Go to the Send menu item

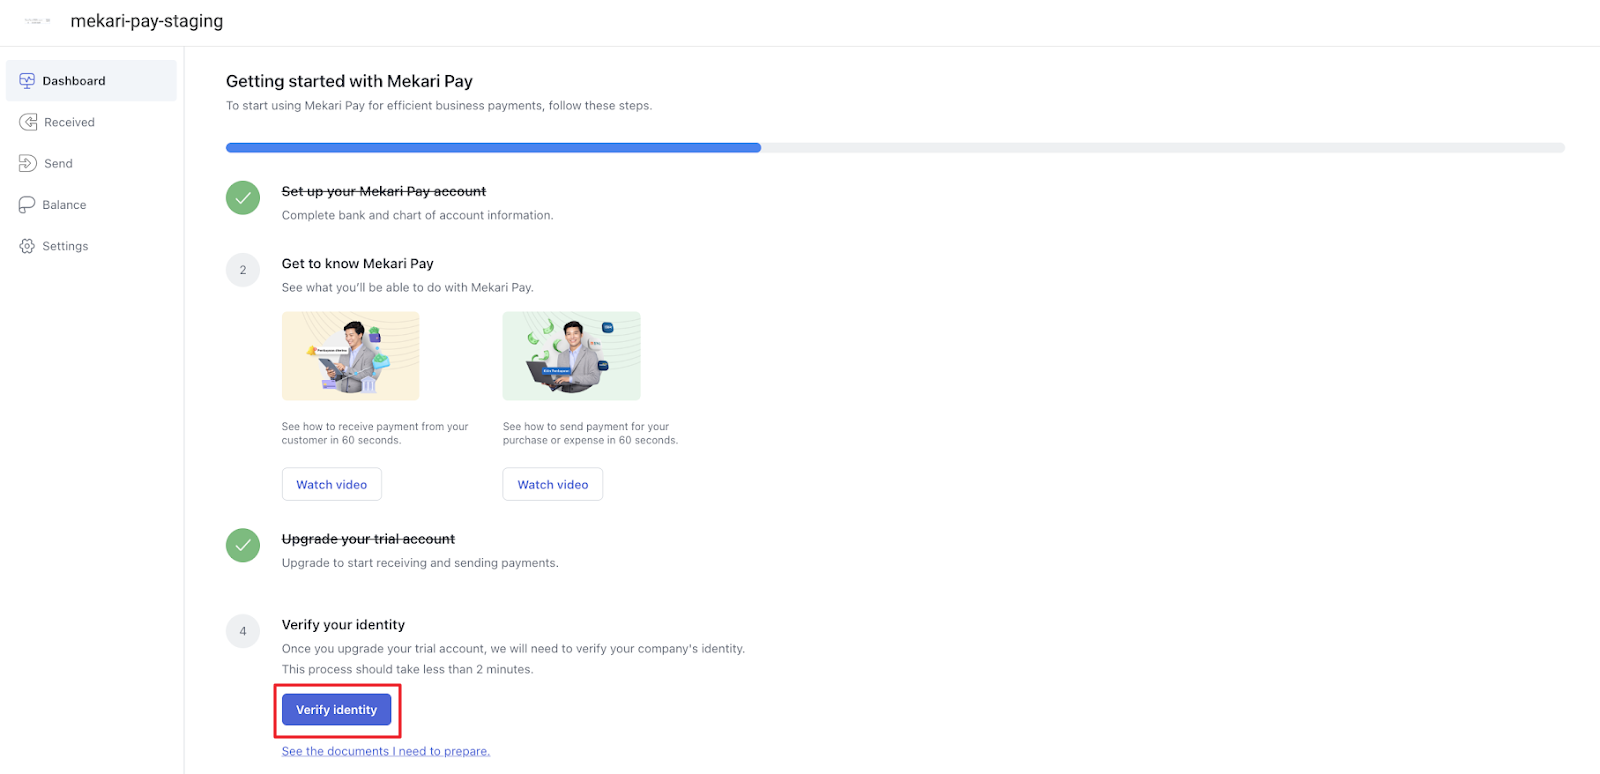[x=91, y=163]
